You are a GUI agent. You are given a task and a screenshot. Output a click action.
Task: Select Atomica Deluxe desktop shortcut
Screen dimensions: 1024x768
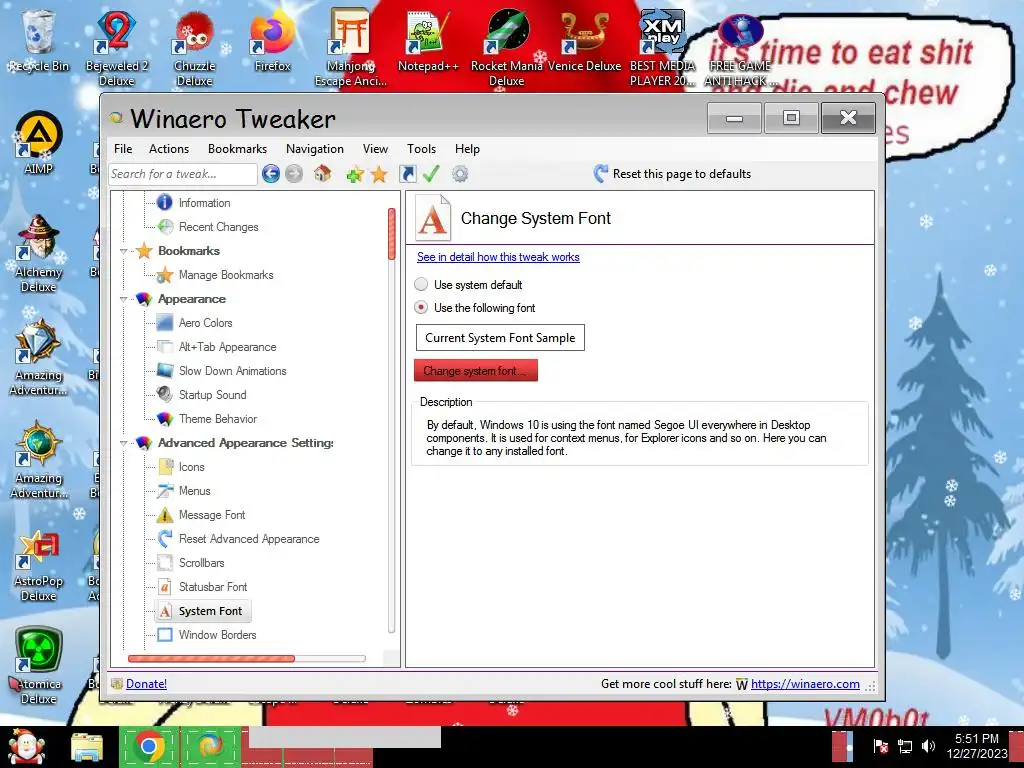point(38,666)
